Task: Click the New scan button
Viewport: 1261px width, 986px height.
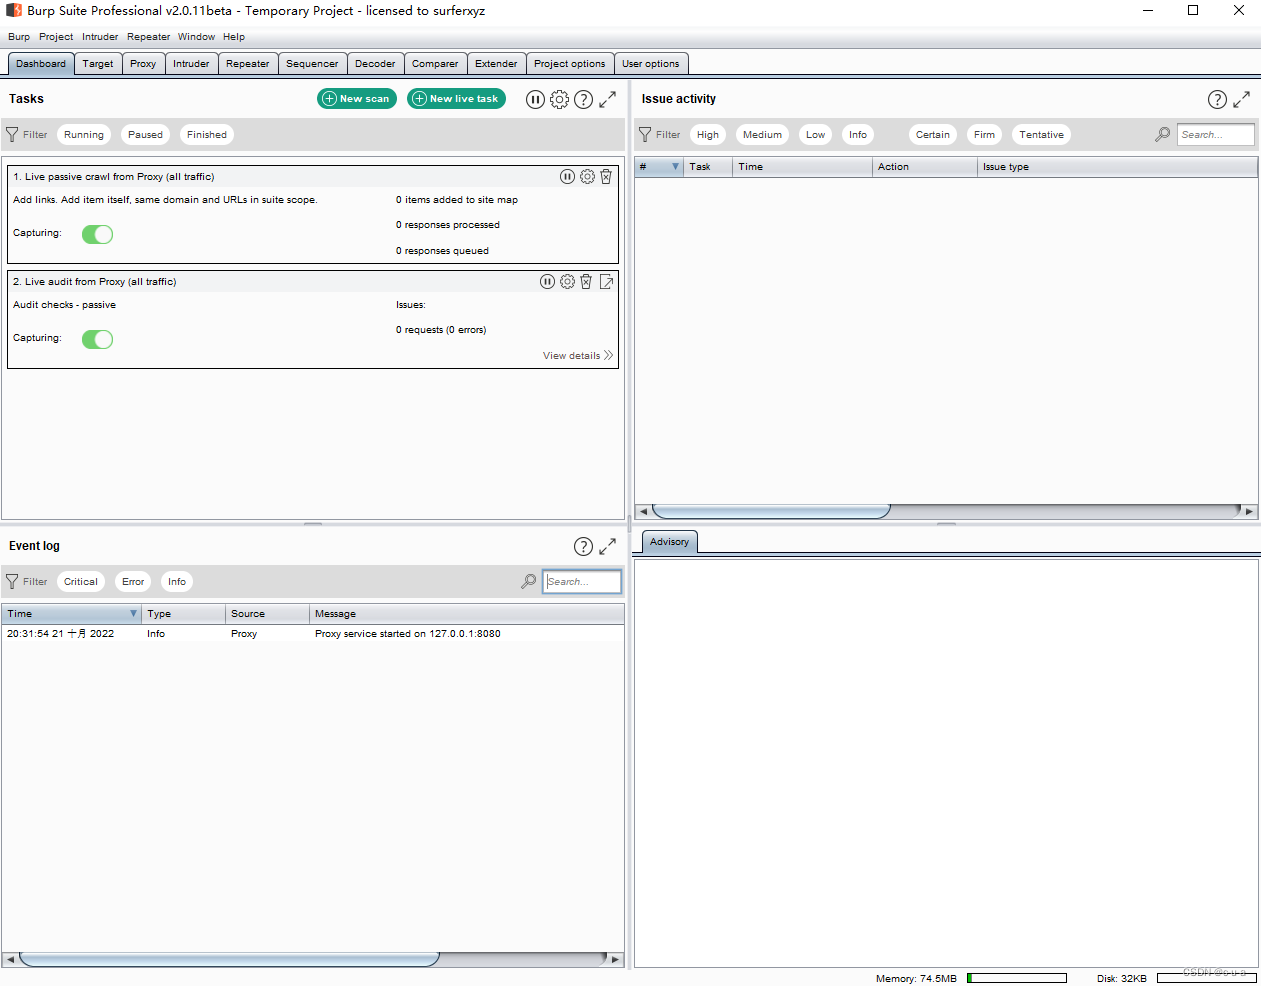Action: click(357, 99)
